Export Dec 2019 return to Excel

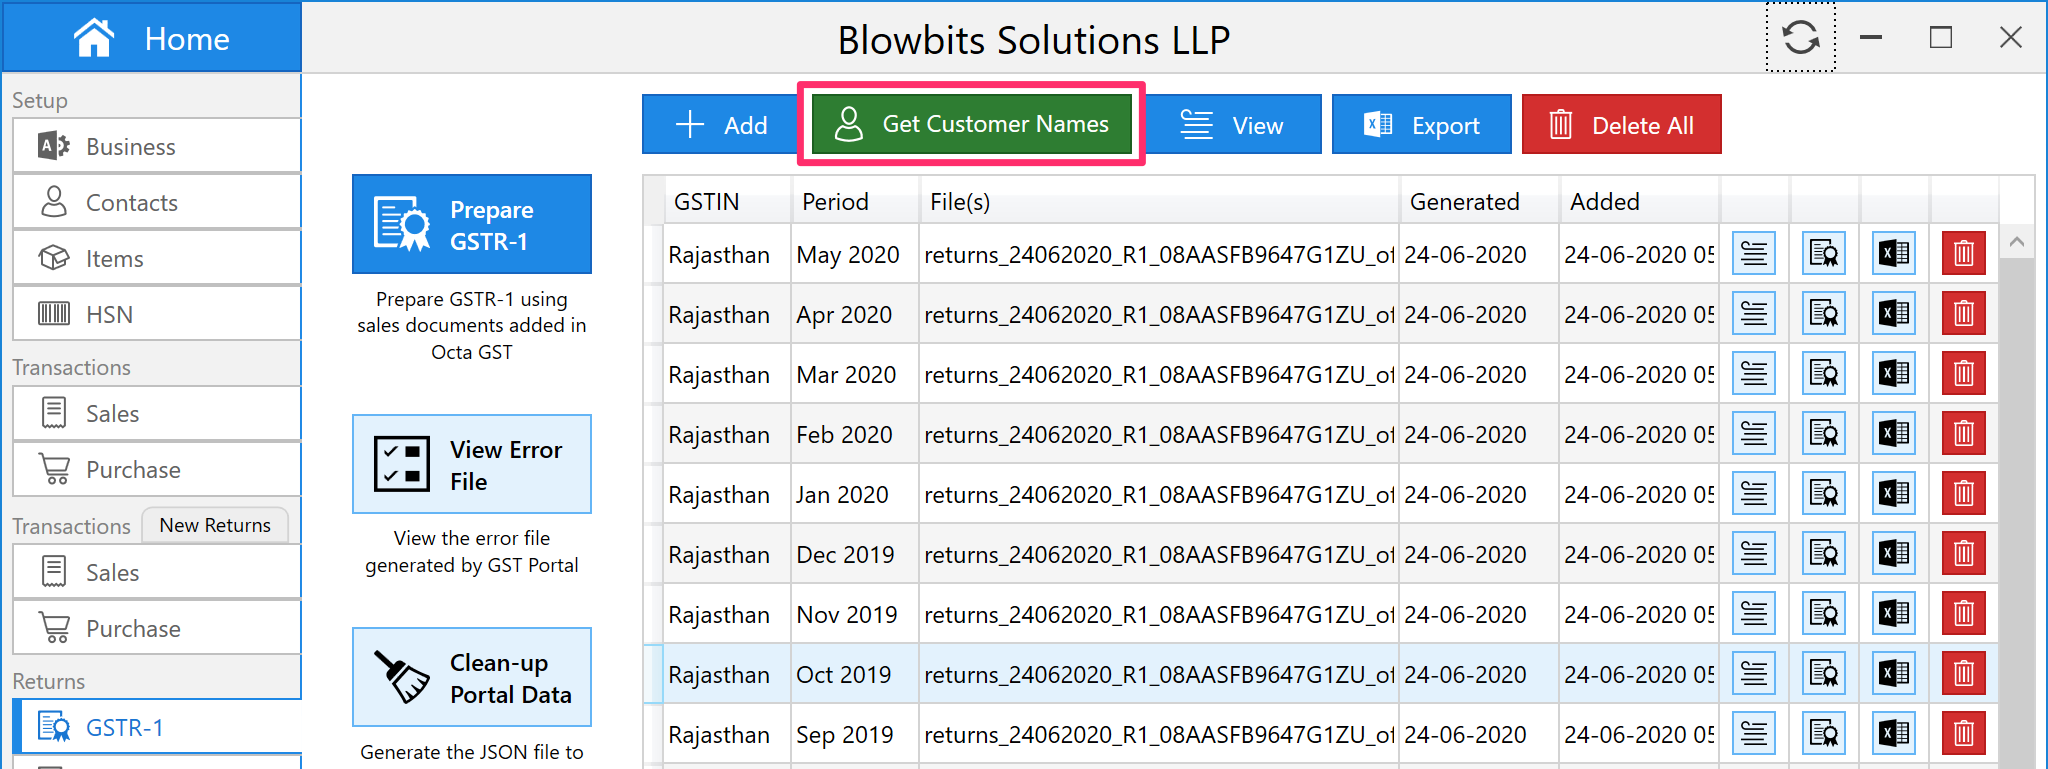click(x=1893, y=554)
